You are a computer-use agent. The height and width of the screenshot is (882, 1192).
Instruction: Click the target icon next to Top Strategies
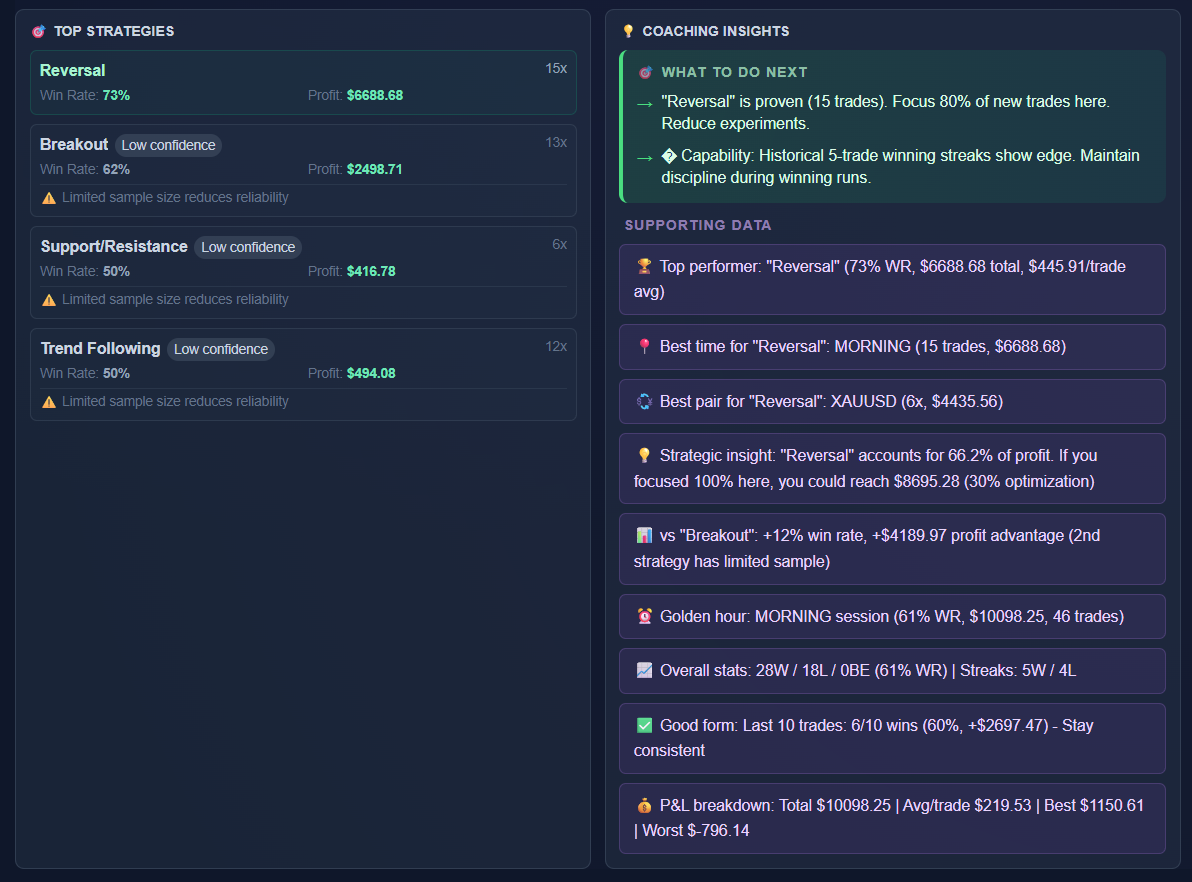click(39, 31)
